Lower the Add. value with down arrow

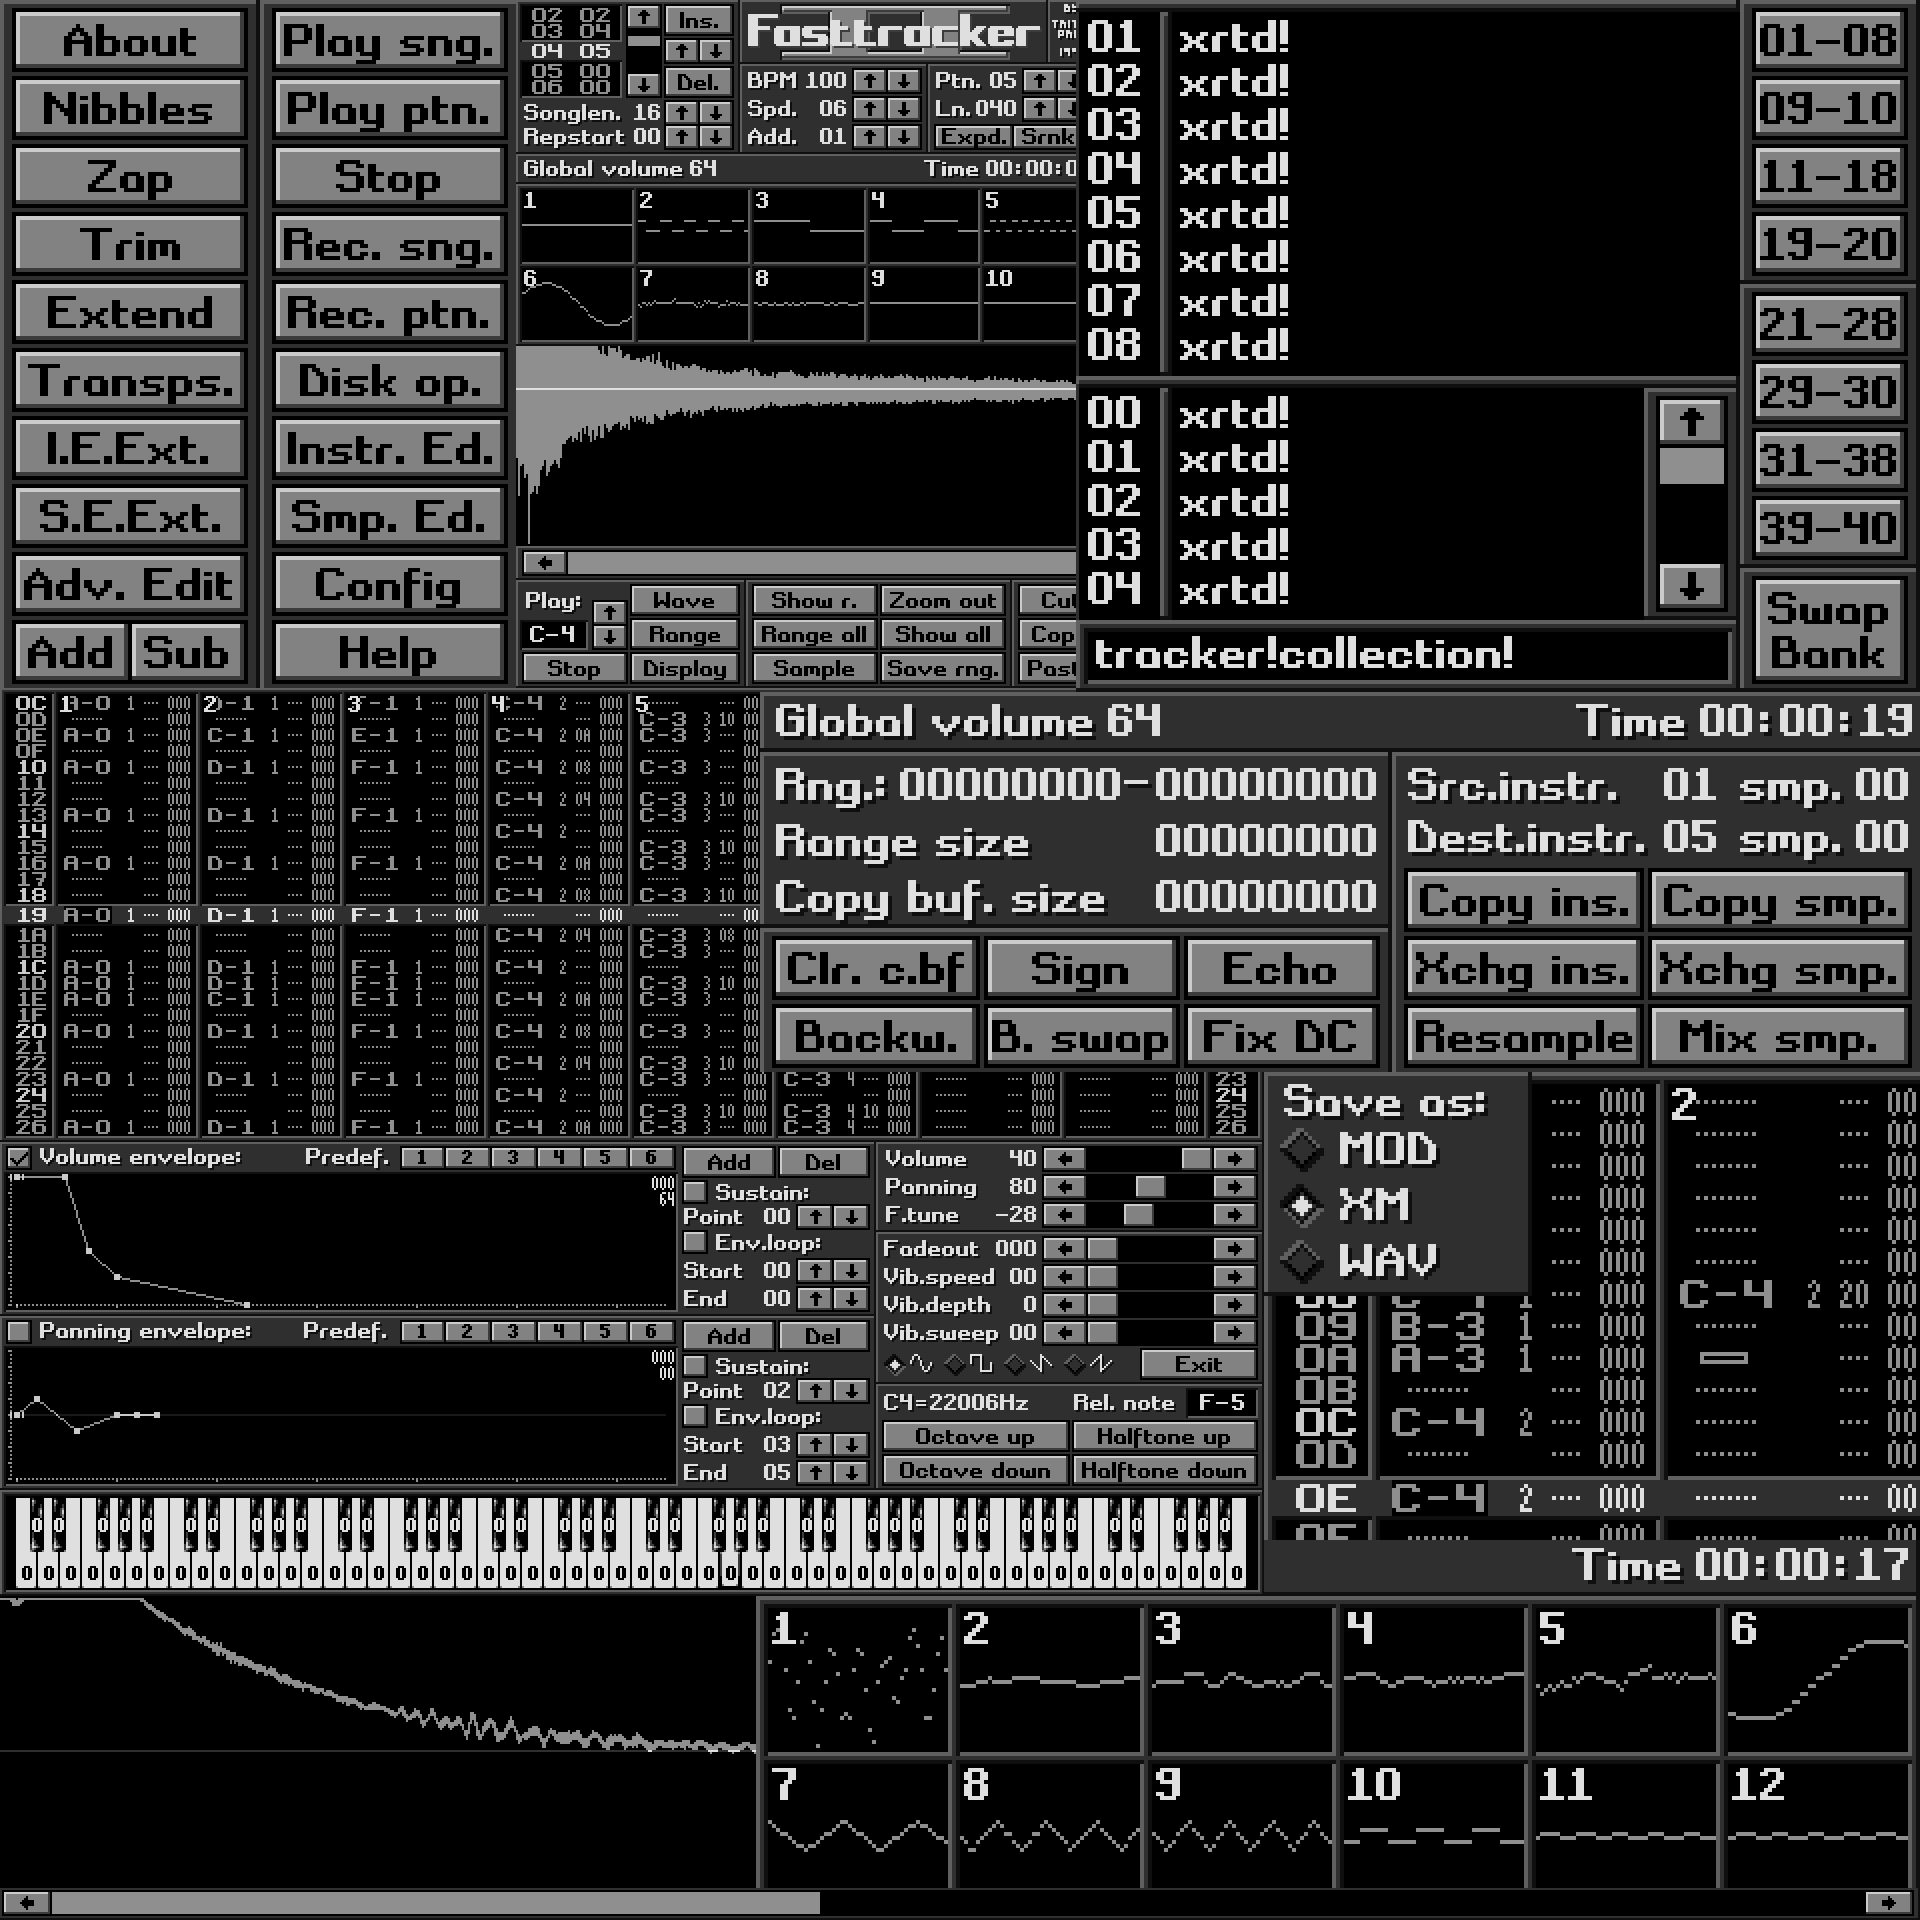click(903, 136)
